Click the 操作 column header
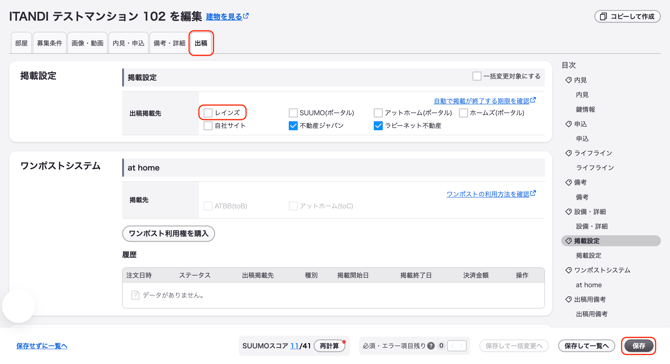The image size is (670, 364). click(522, 276)
